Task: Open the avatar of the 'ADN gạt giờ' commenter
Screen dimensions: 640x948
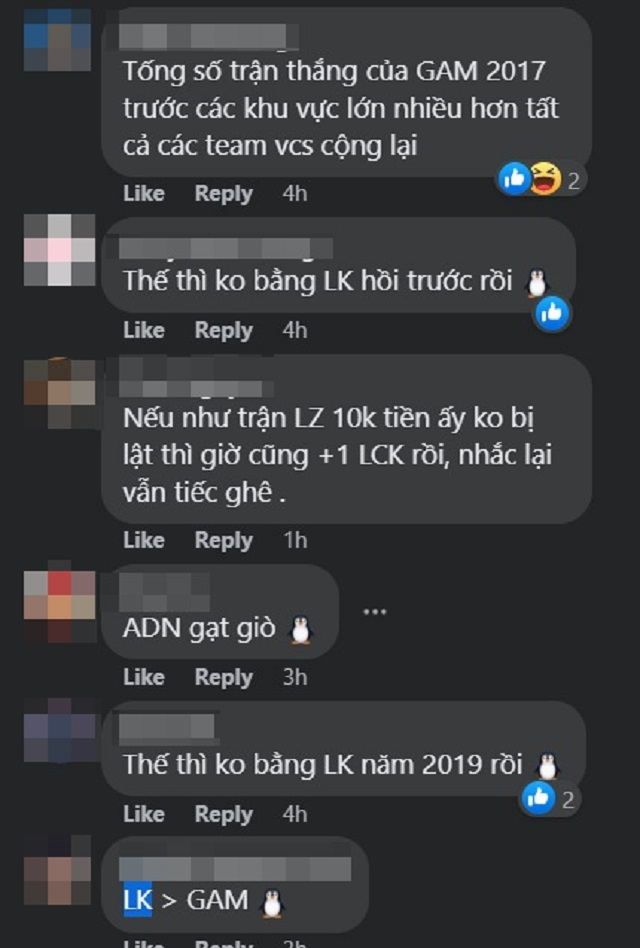Action: pos(59,606)
